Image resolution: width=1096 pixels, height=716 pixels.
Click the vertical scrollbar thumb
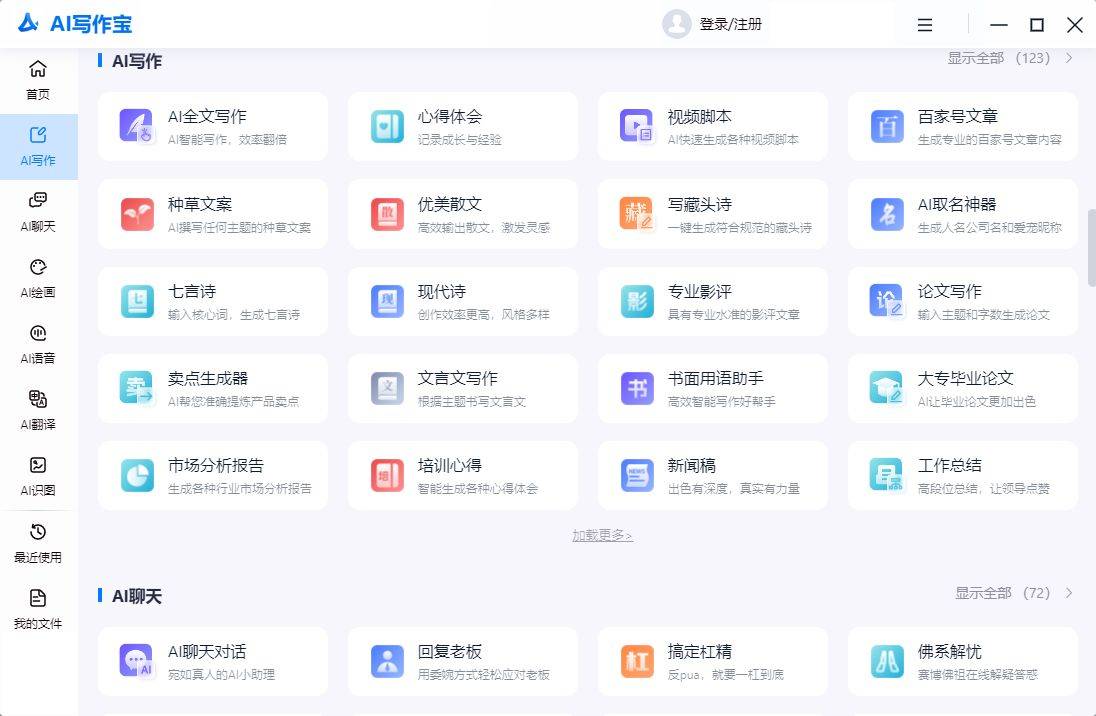[x=1091, y=247]
